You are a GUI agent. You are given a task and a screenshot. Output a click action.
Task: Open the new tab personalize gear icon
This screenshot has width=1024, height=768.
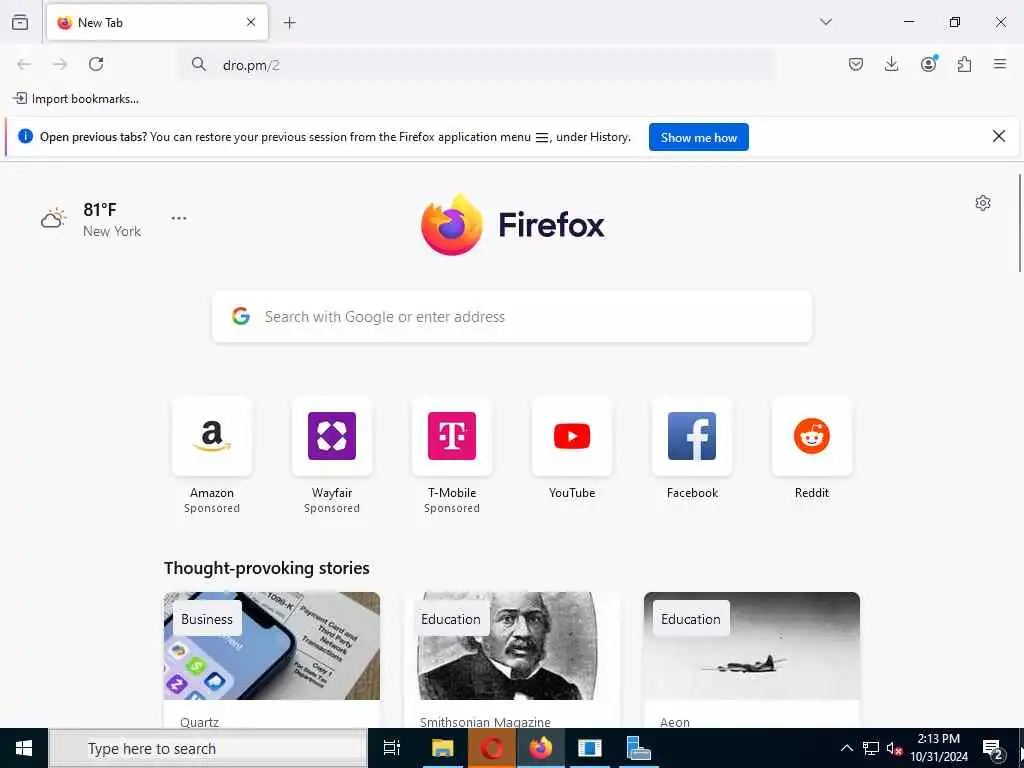coord(983,203)
